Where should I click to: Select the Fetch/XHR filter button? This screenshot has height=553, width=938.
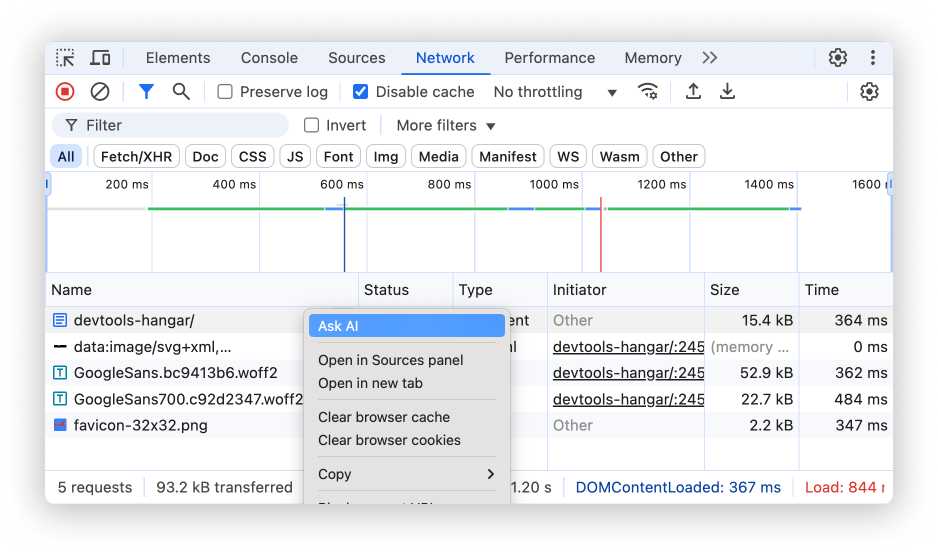(x=136, y=156)
